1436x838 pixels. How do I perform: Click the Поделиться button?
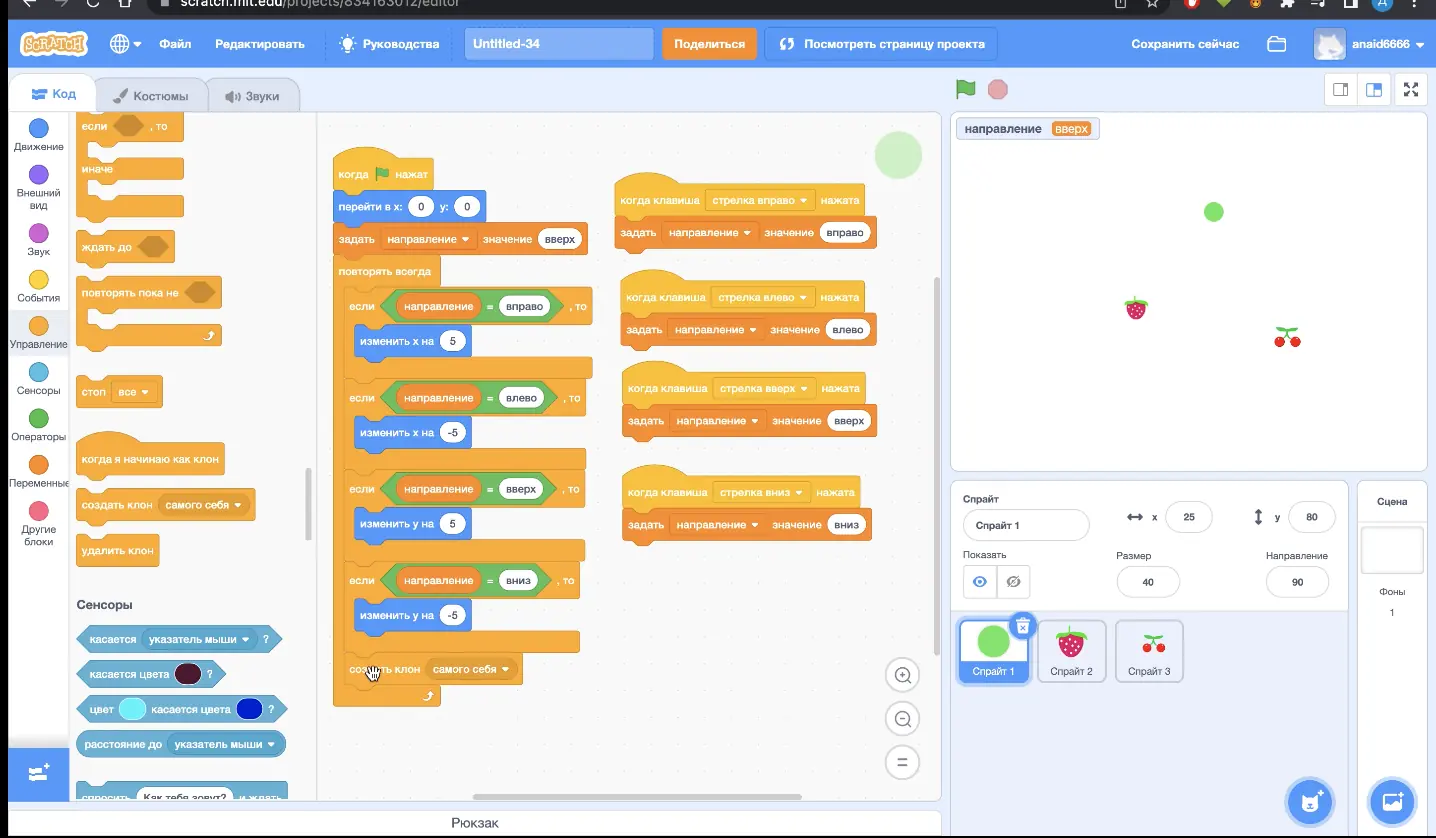click(x=710, y=44)
